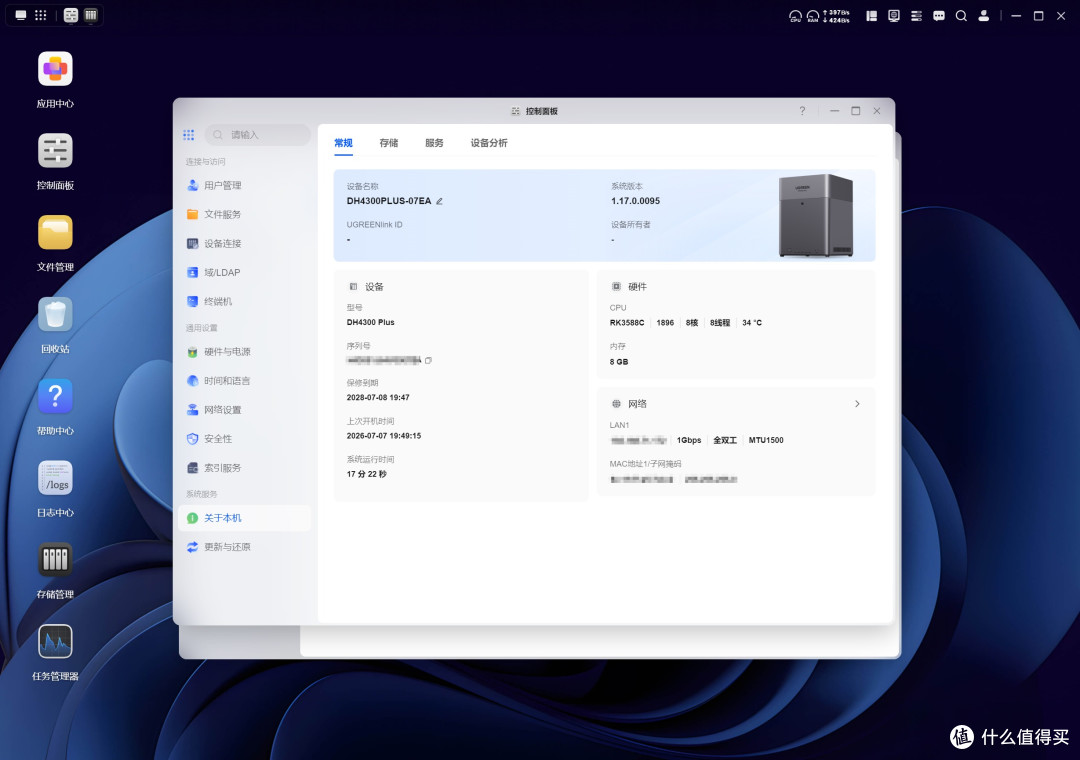1080x760 pixels.
Task: Close the control panel window
Action: (x=877, y=111)
